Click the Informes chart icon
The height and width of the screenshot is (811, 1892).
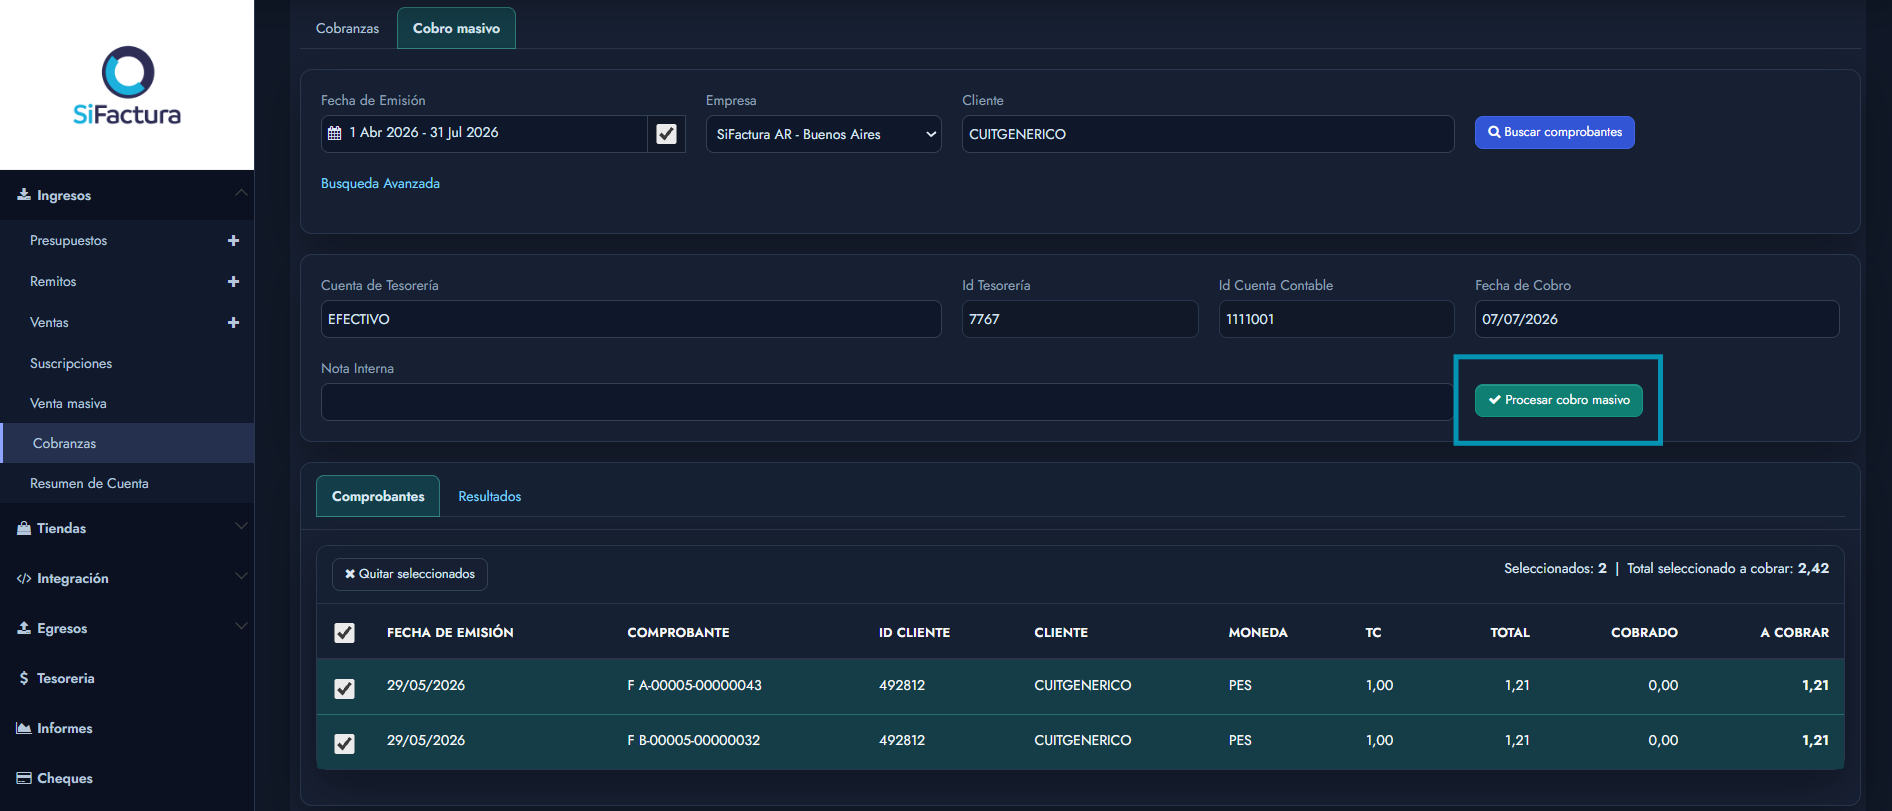tap(24, 728)
